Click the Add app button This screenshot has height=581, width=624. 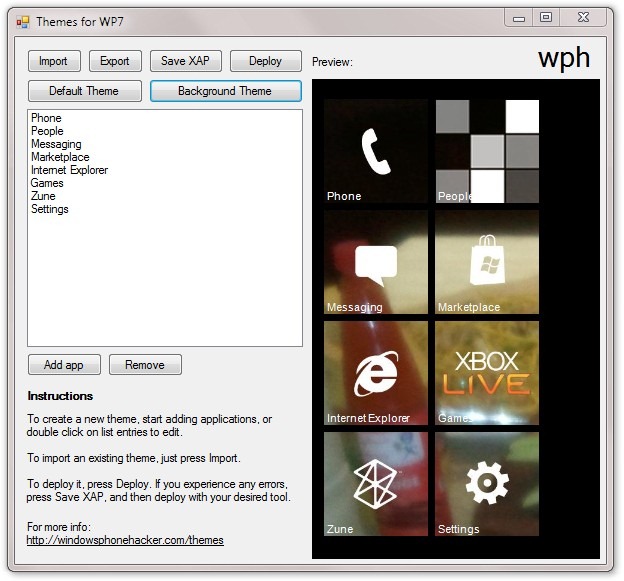[64, 365]
